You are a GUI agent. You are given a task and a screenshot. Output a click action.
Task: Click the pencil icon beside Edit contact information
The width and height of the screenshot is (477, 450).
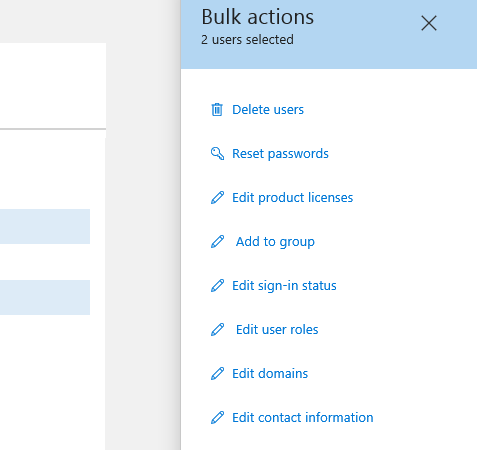coord(217,417)
